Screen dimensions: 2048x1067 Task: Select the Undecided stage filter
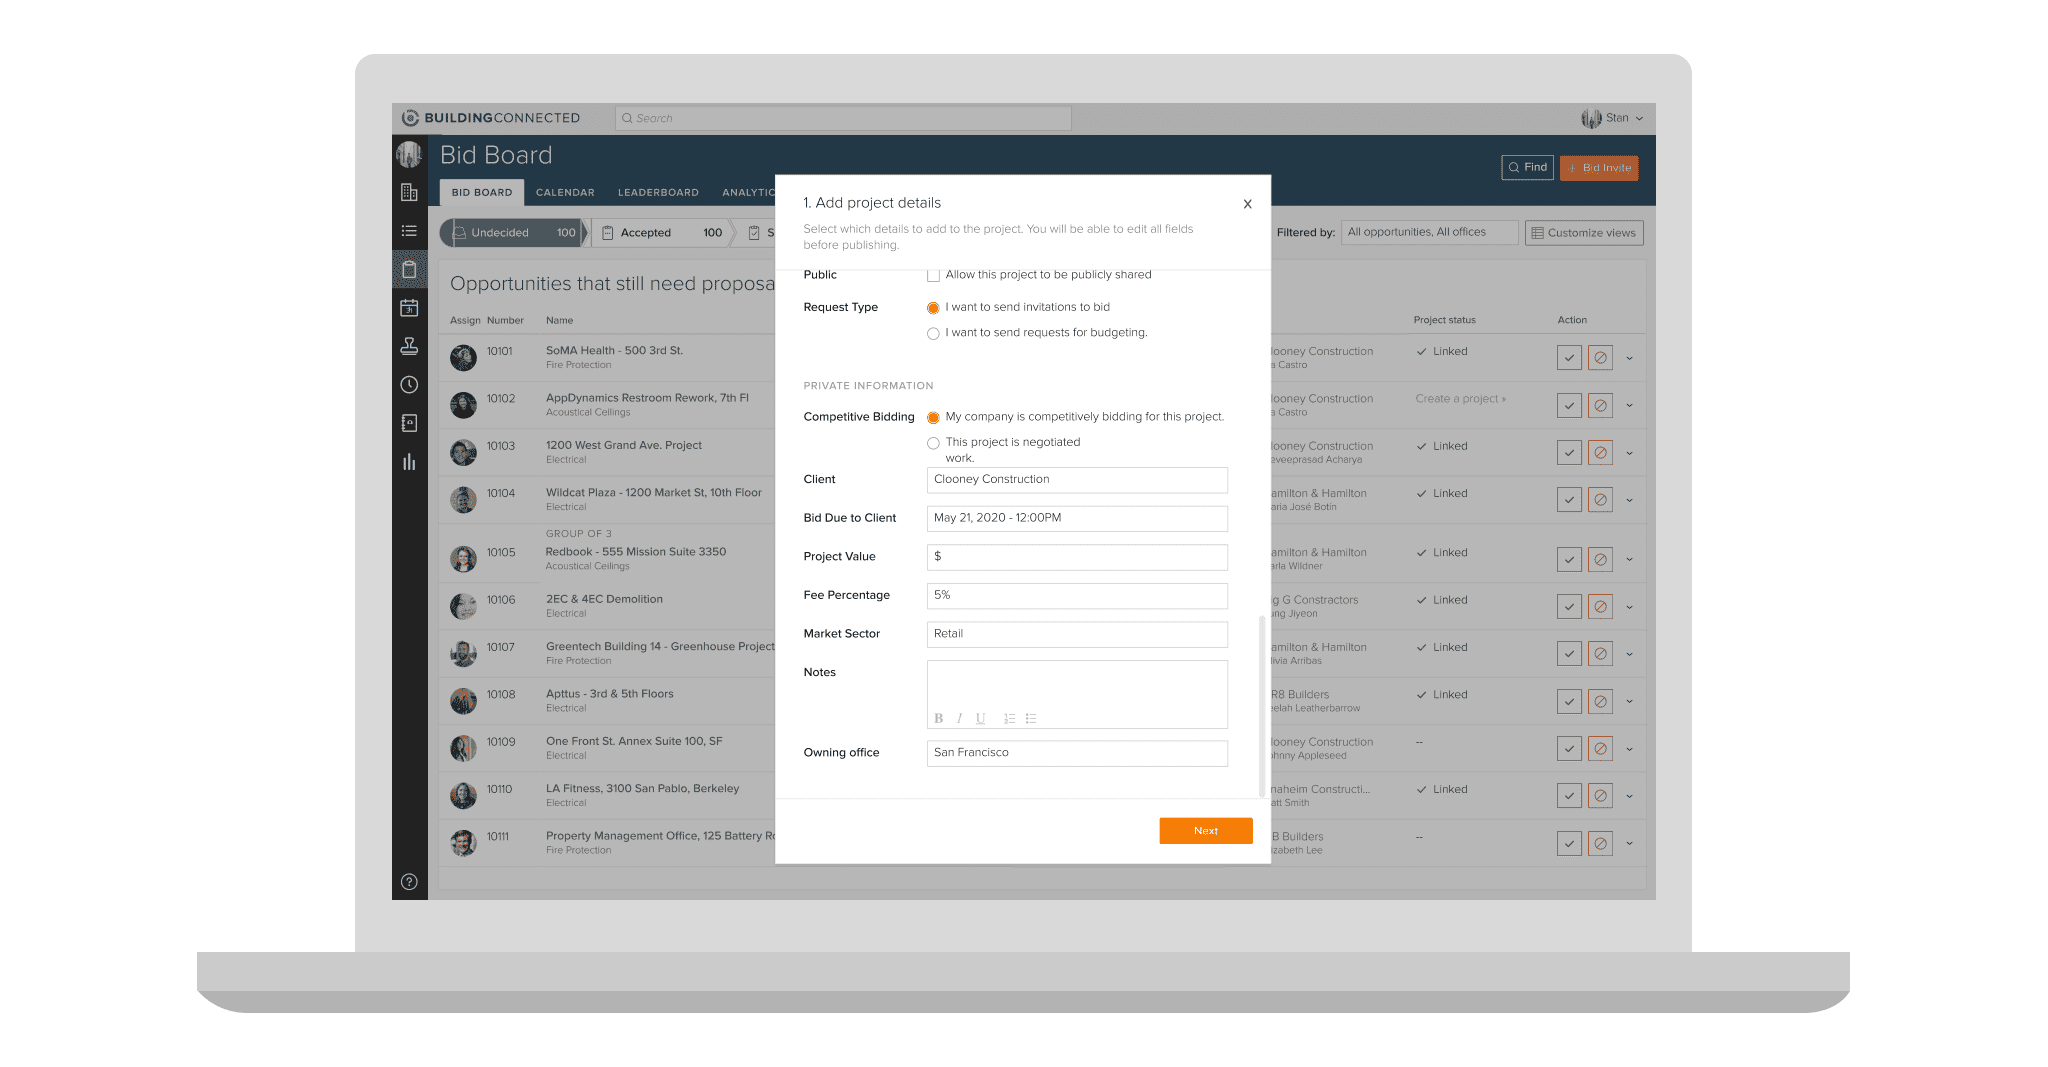point(513,233)
